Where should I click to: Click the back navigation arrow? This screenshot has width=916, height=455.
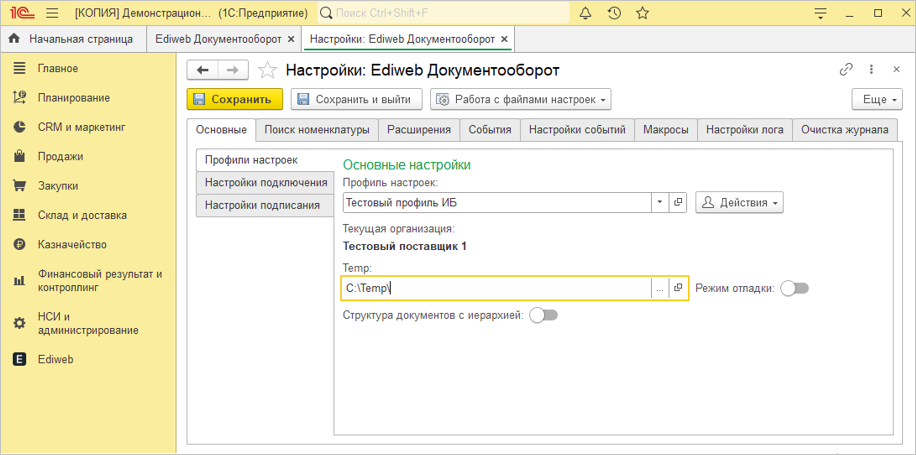pos(203,70)
